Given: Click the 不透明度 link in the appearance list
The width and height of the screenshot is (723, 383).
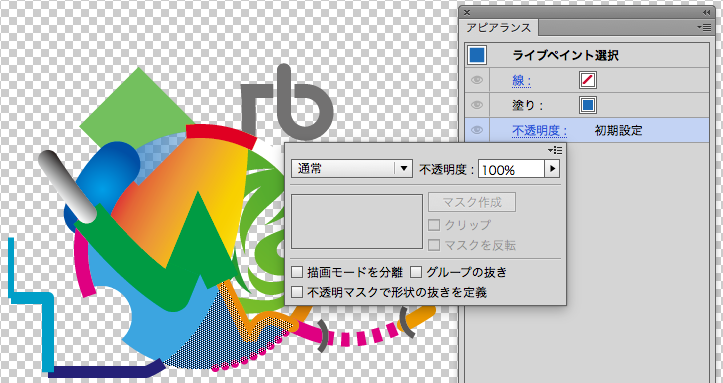Looking at the screenshot, I should pyautogui.click(x=539, y=131).
